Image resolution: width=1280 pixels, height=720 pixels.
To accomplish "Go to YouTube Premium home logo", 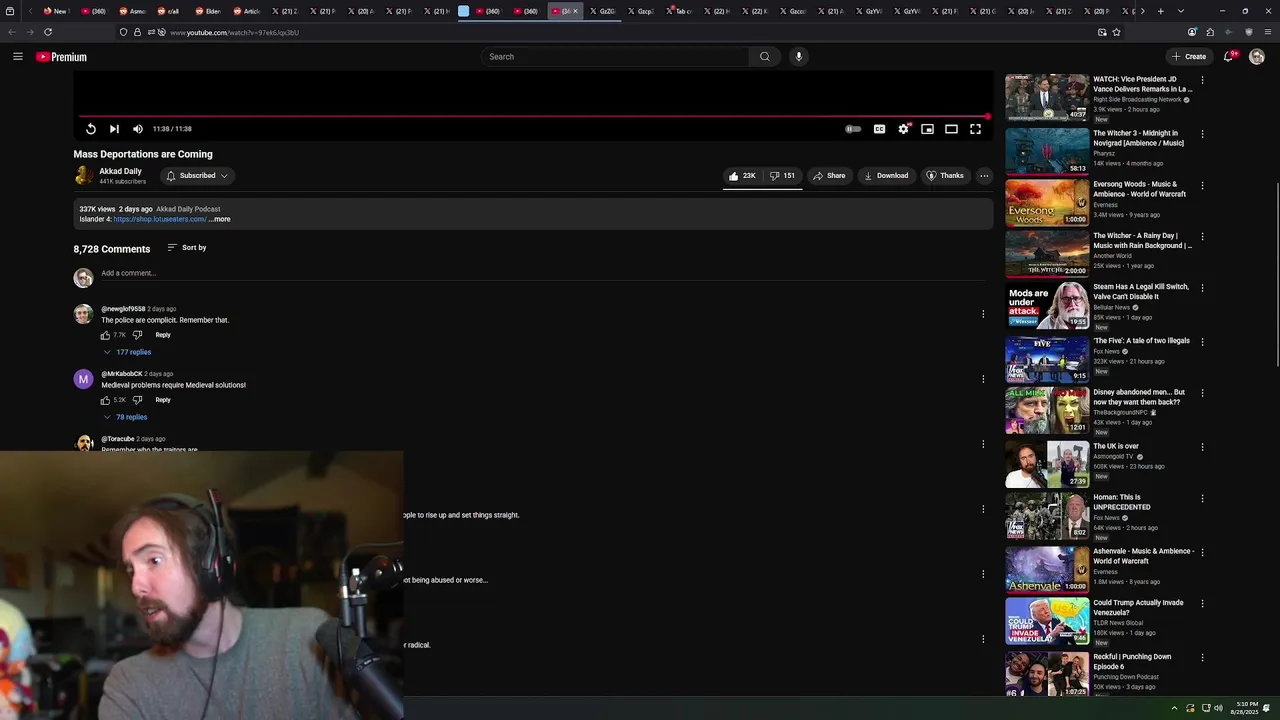I will 61,57.
